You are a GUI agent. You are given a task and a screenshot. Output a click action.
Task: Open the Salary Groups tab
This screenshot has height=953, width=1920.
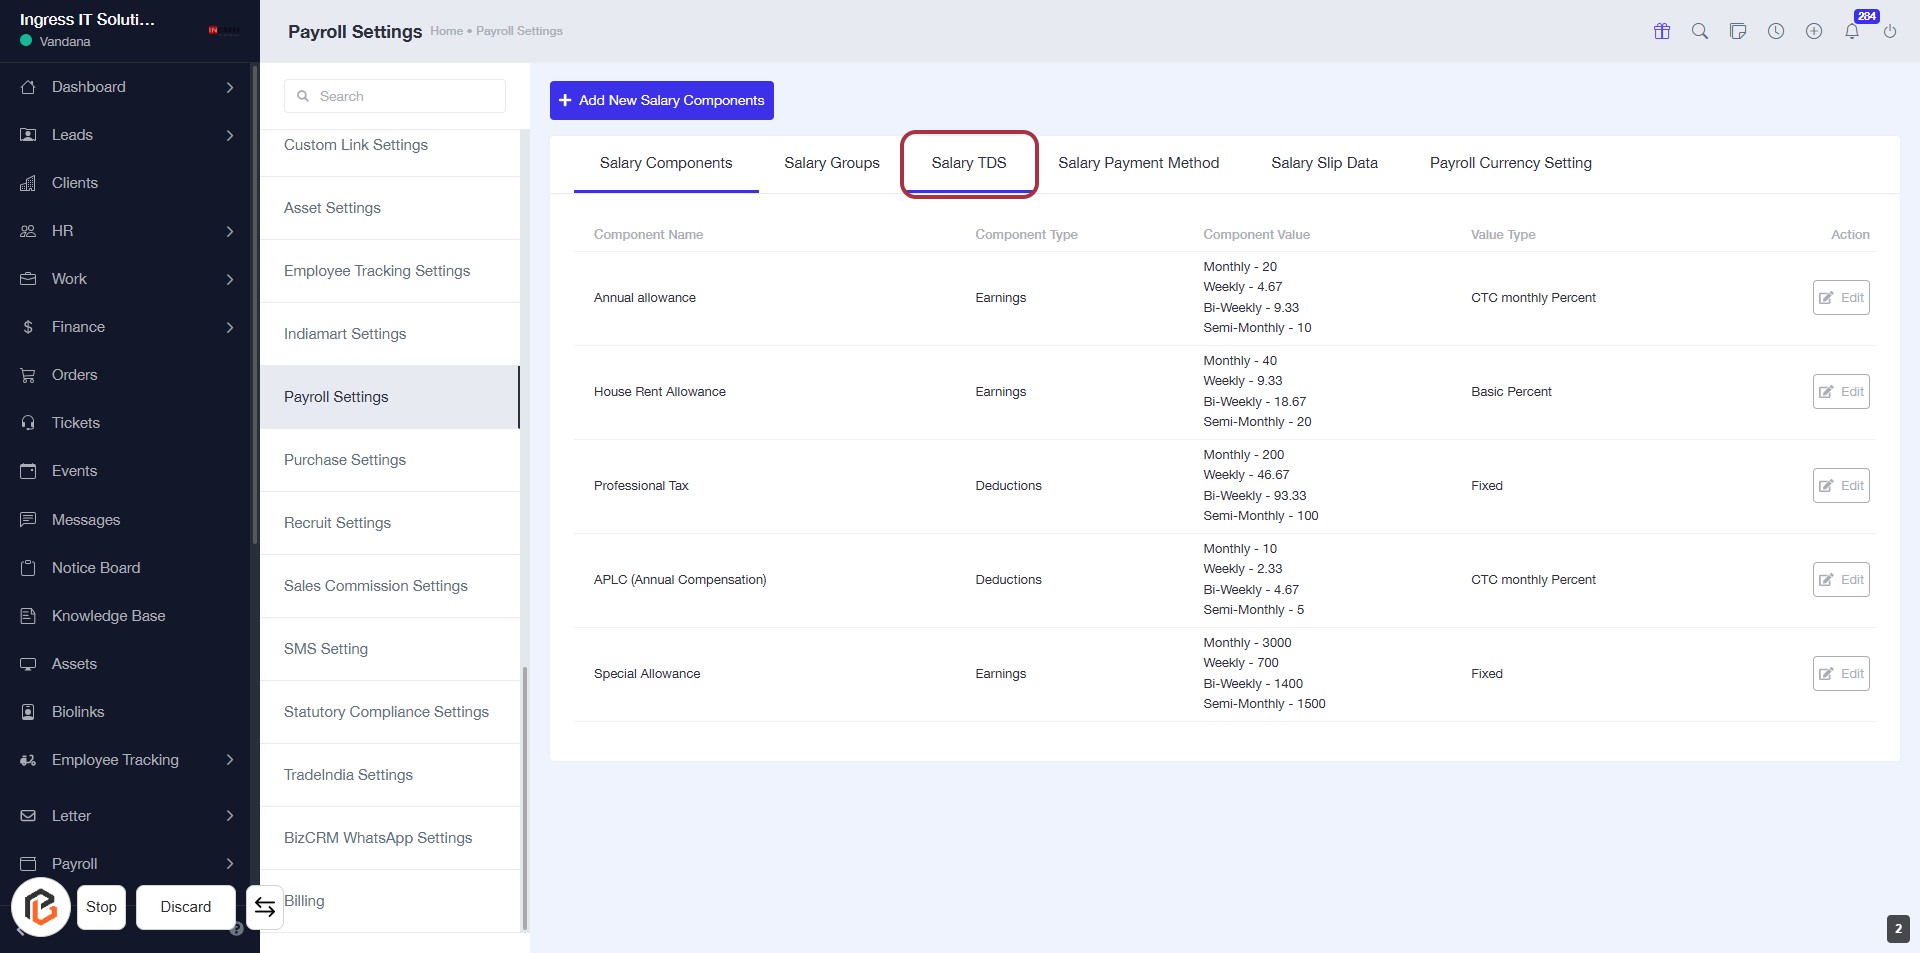tap(831, 163)
